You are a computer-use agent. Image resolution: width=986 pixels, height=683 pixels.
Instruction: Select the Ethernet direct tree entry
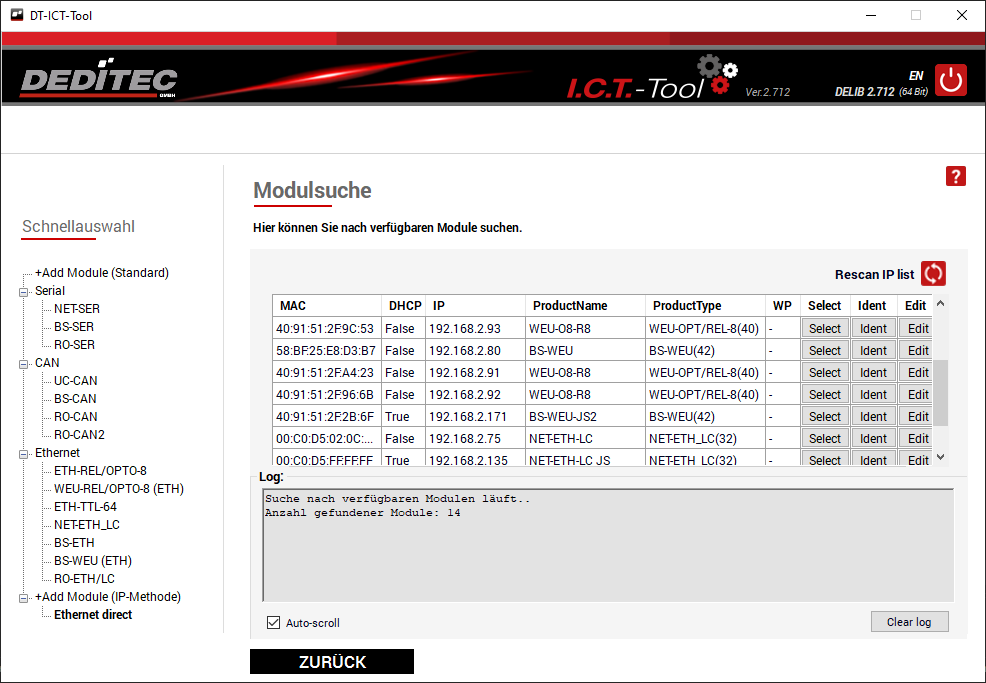93,615
